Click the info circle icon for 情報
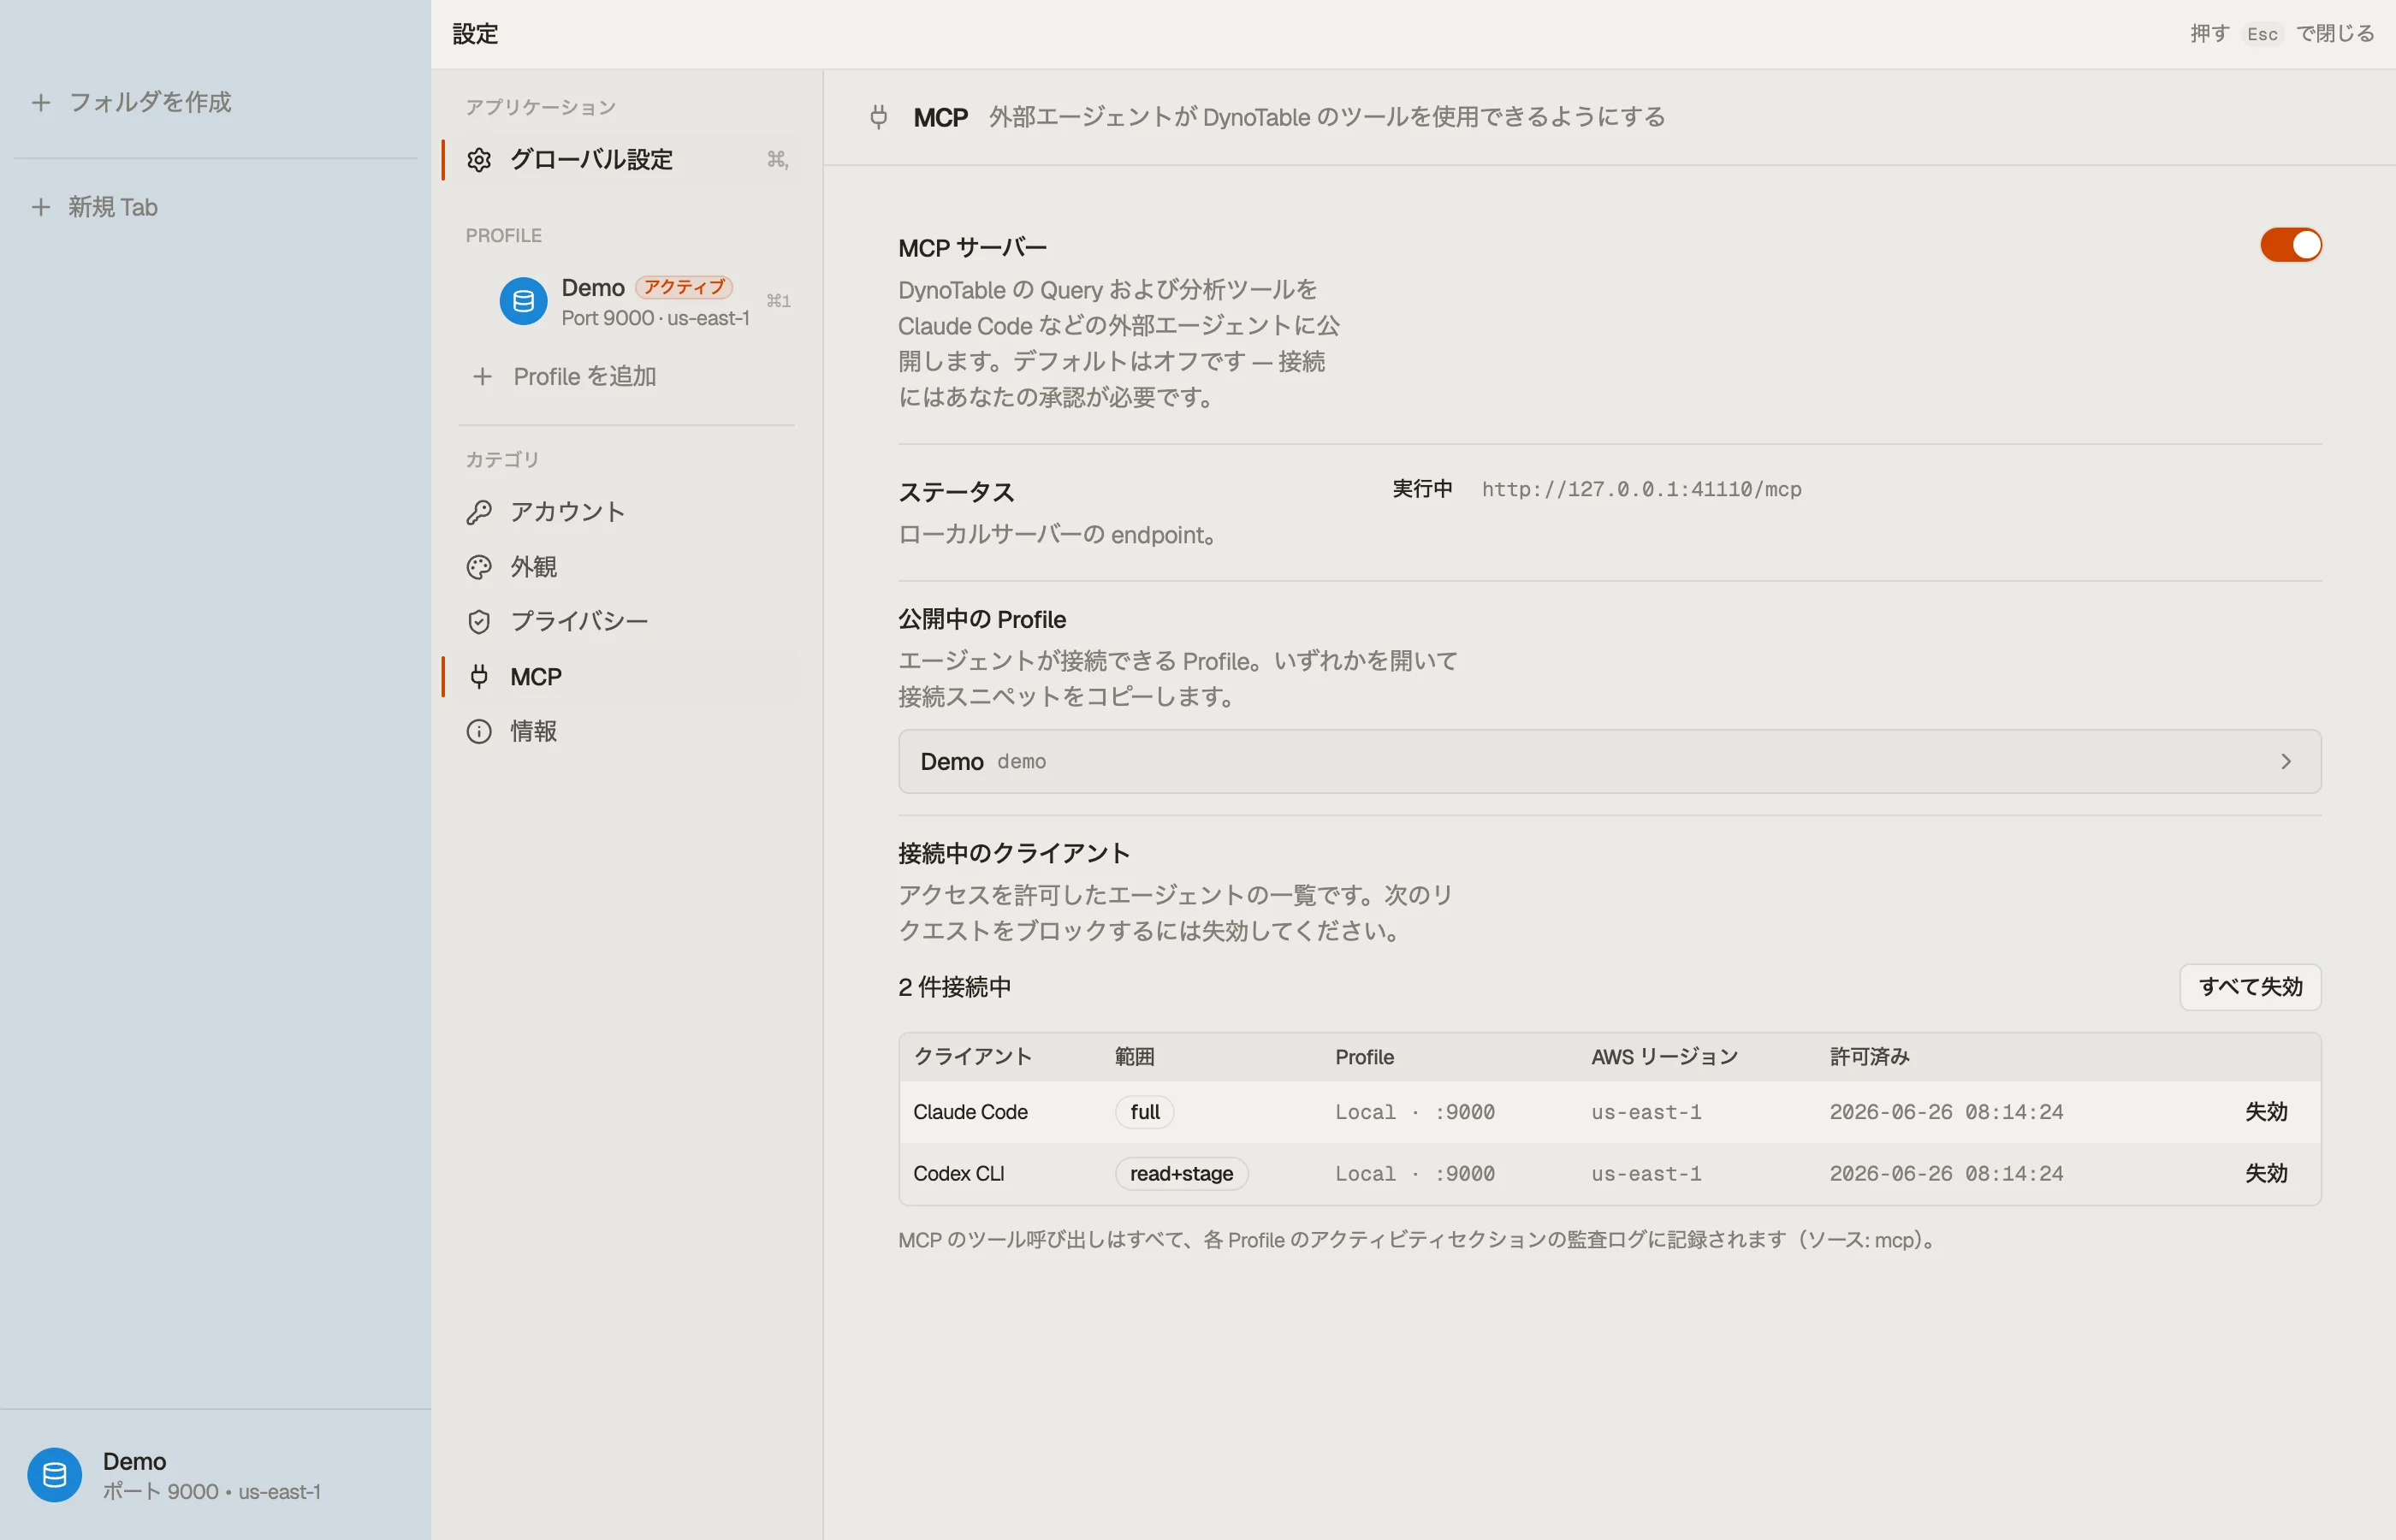Image resolution: width=2396 pixels, height=1540 pixels. (x=479, y=731)
